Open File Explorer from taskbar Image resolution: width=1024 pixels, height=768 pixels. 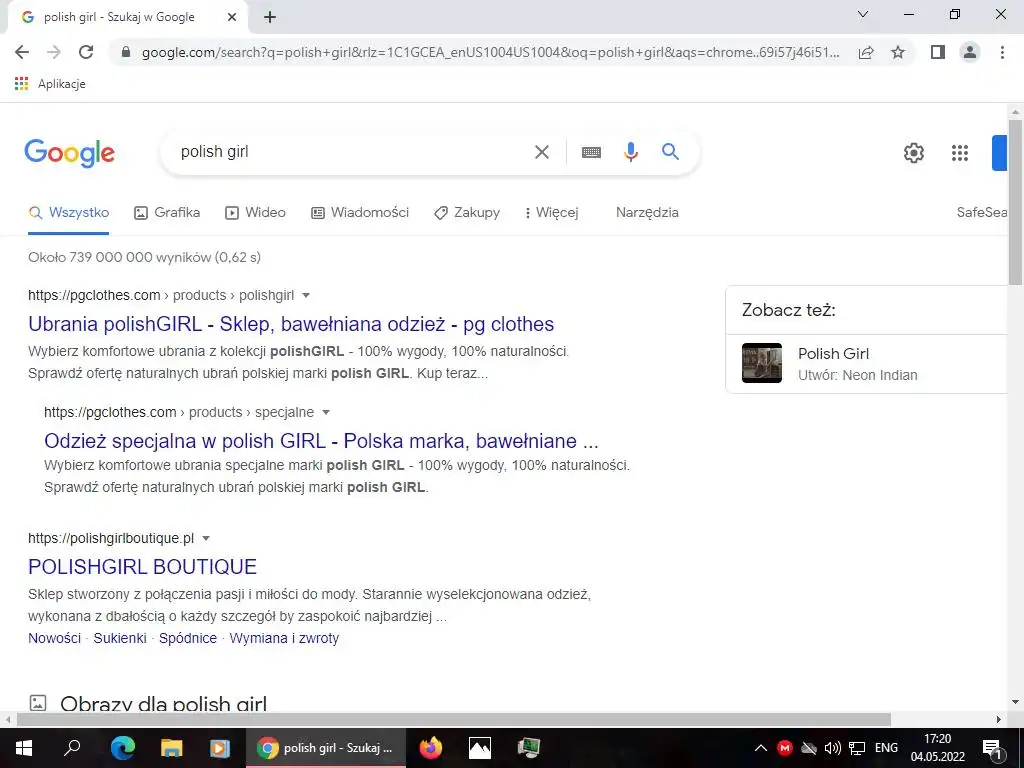coord(171,748)
